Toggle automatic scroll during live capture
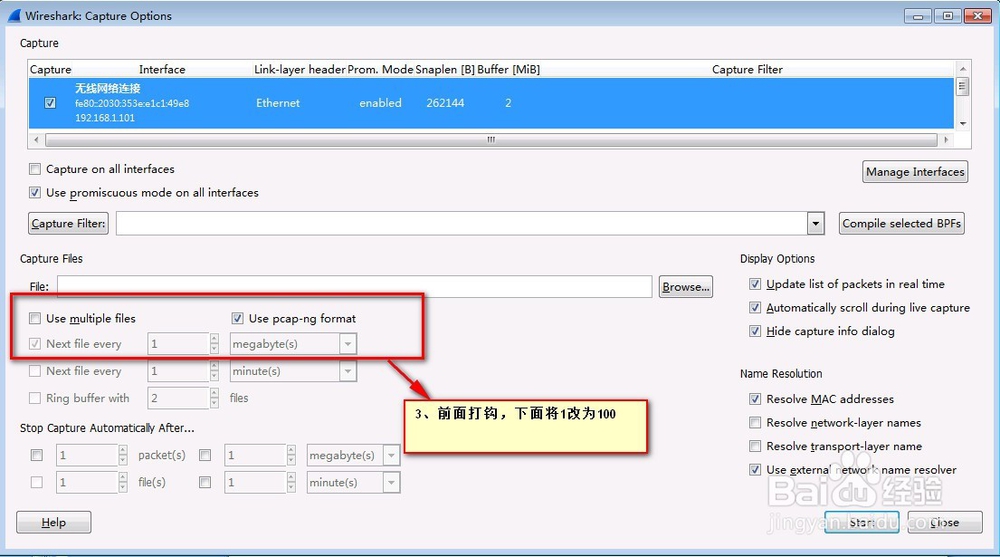Image resolution: width=1000 pixels, height=557 pixels. (x=755, y=308)
